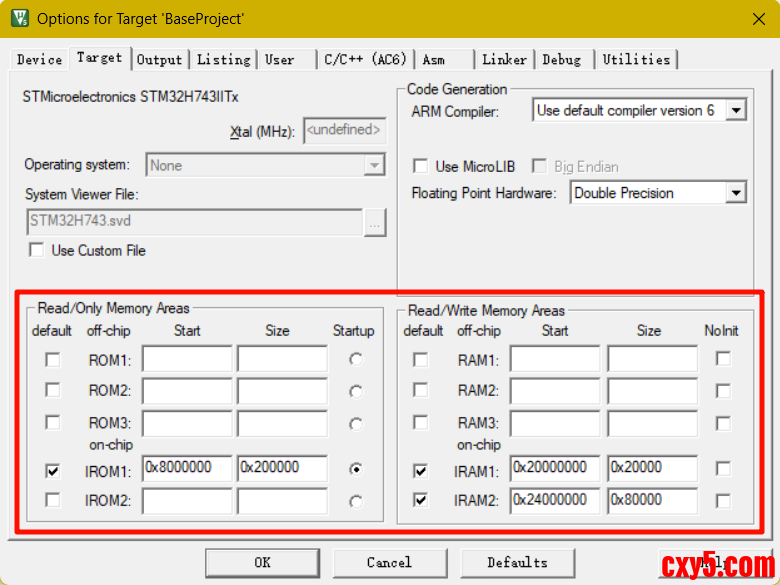780x585 pixels.
Task: Click the Cancel button
Action: [390, 563]
